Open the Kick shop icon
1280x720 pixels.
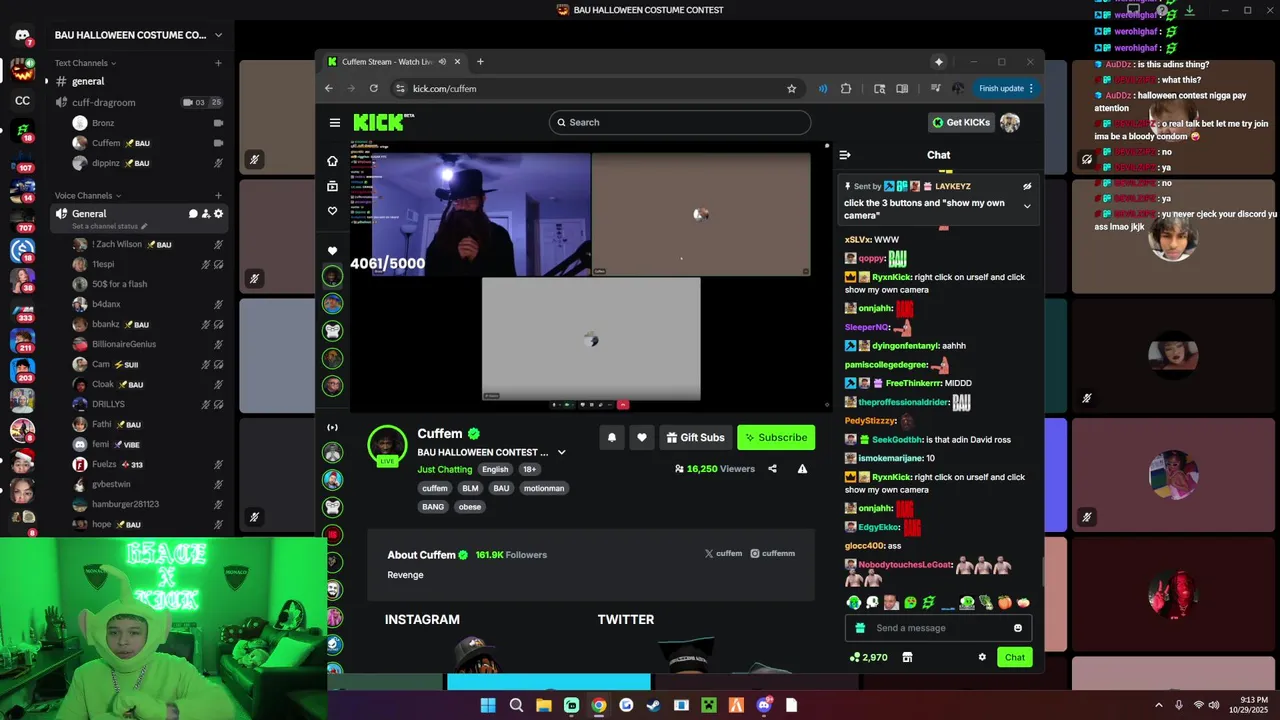(907, 657)
